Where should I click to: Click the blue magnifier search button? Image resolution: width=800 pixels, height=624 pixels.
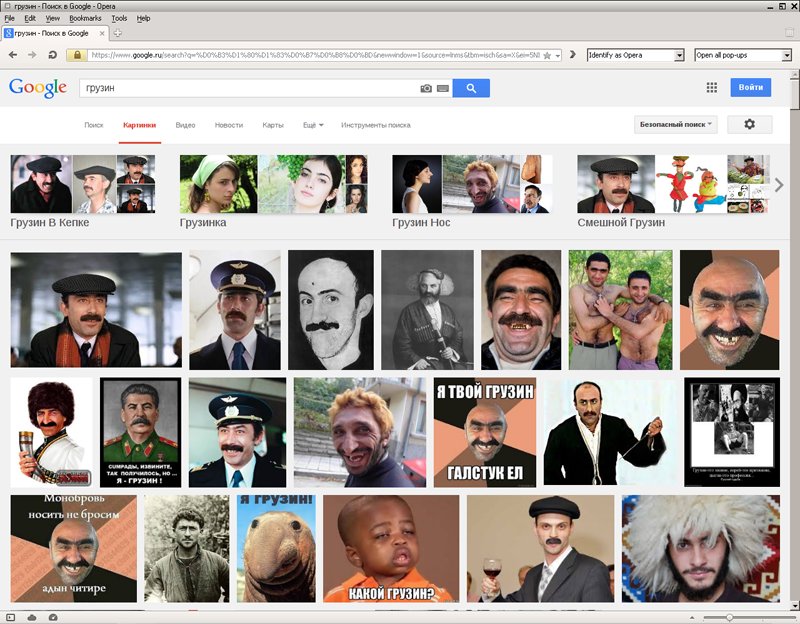point(471,88)
